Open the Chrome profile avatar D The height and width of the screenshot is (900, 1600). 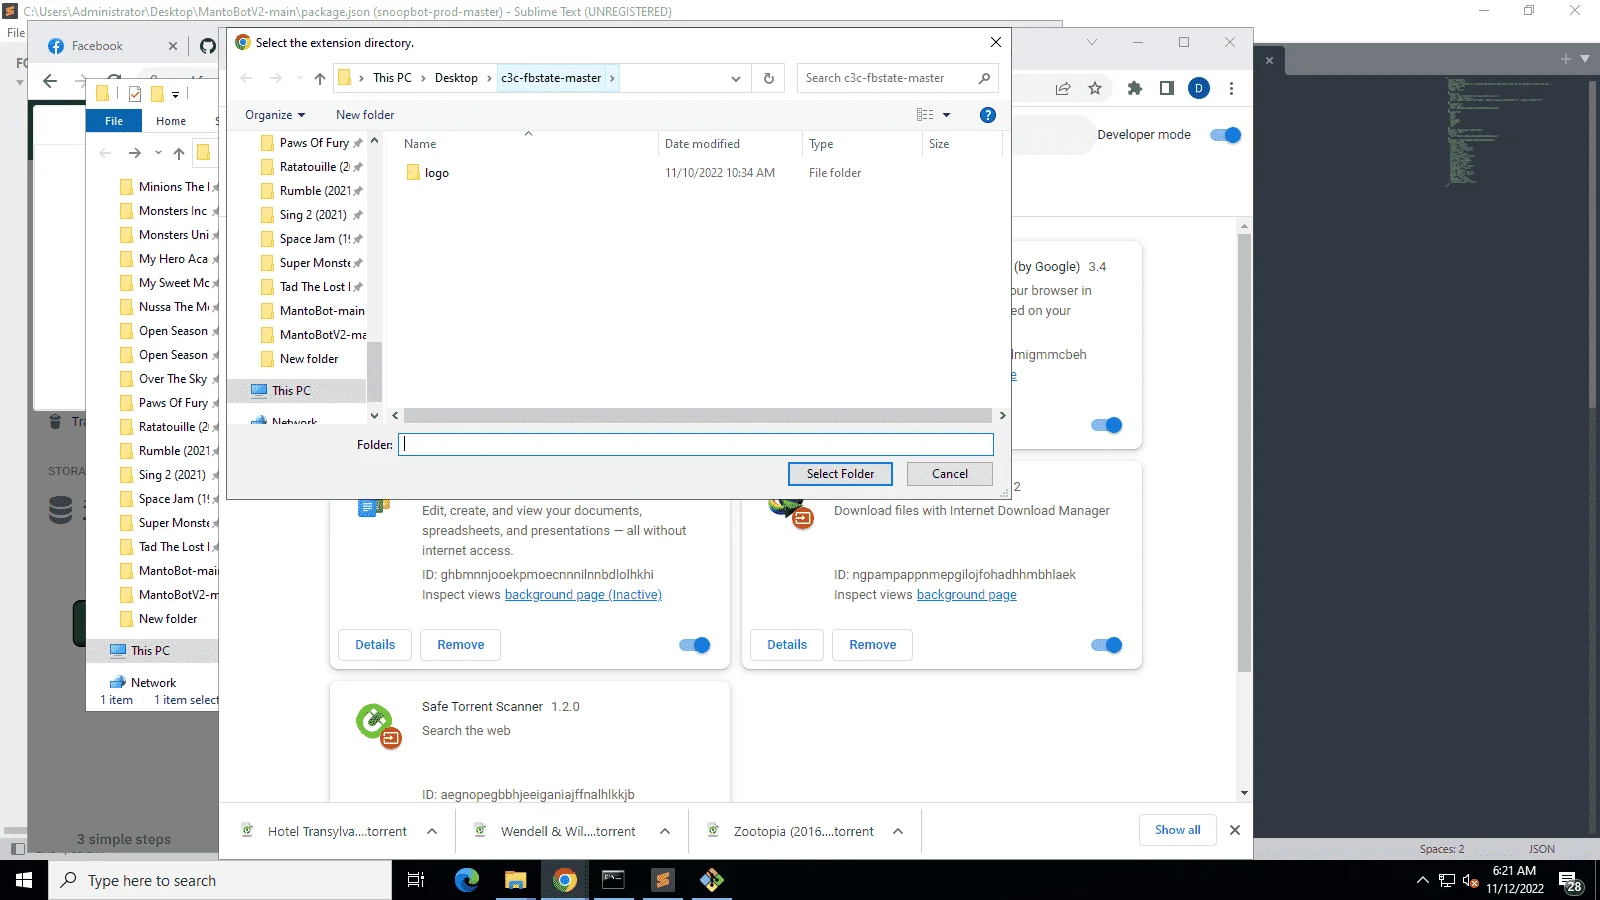pos(1199,88)
